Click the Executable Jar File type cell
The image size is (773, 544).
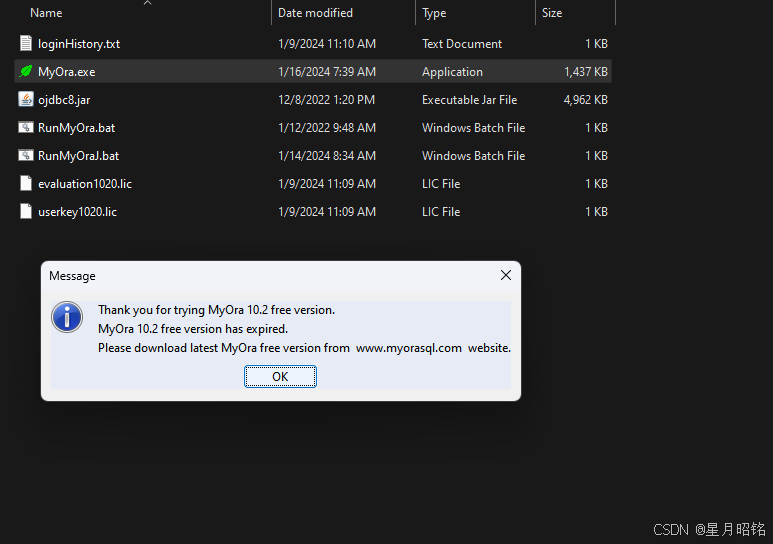[x=469, y=100]
